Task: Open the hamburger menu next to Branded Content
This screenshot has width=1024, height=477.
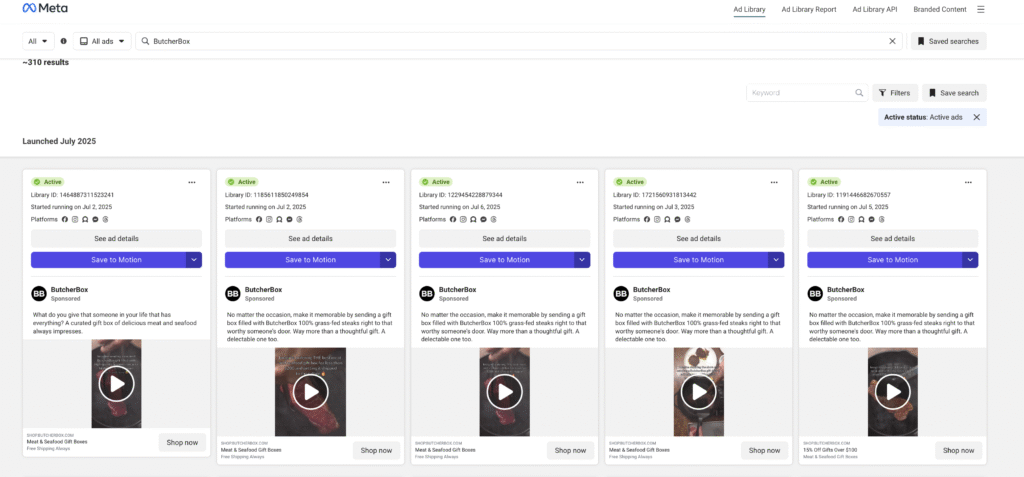Action: point(980,9)
